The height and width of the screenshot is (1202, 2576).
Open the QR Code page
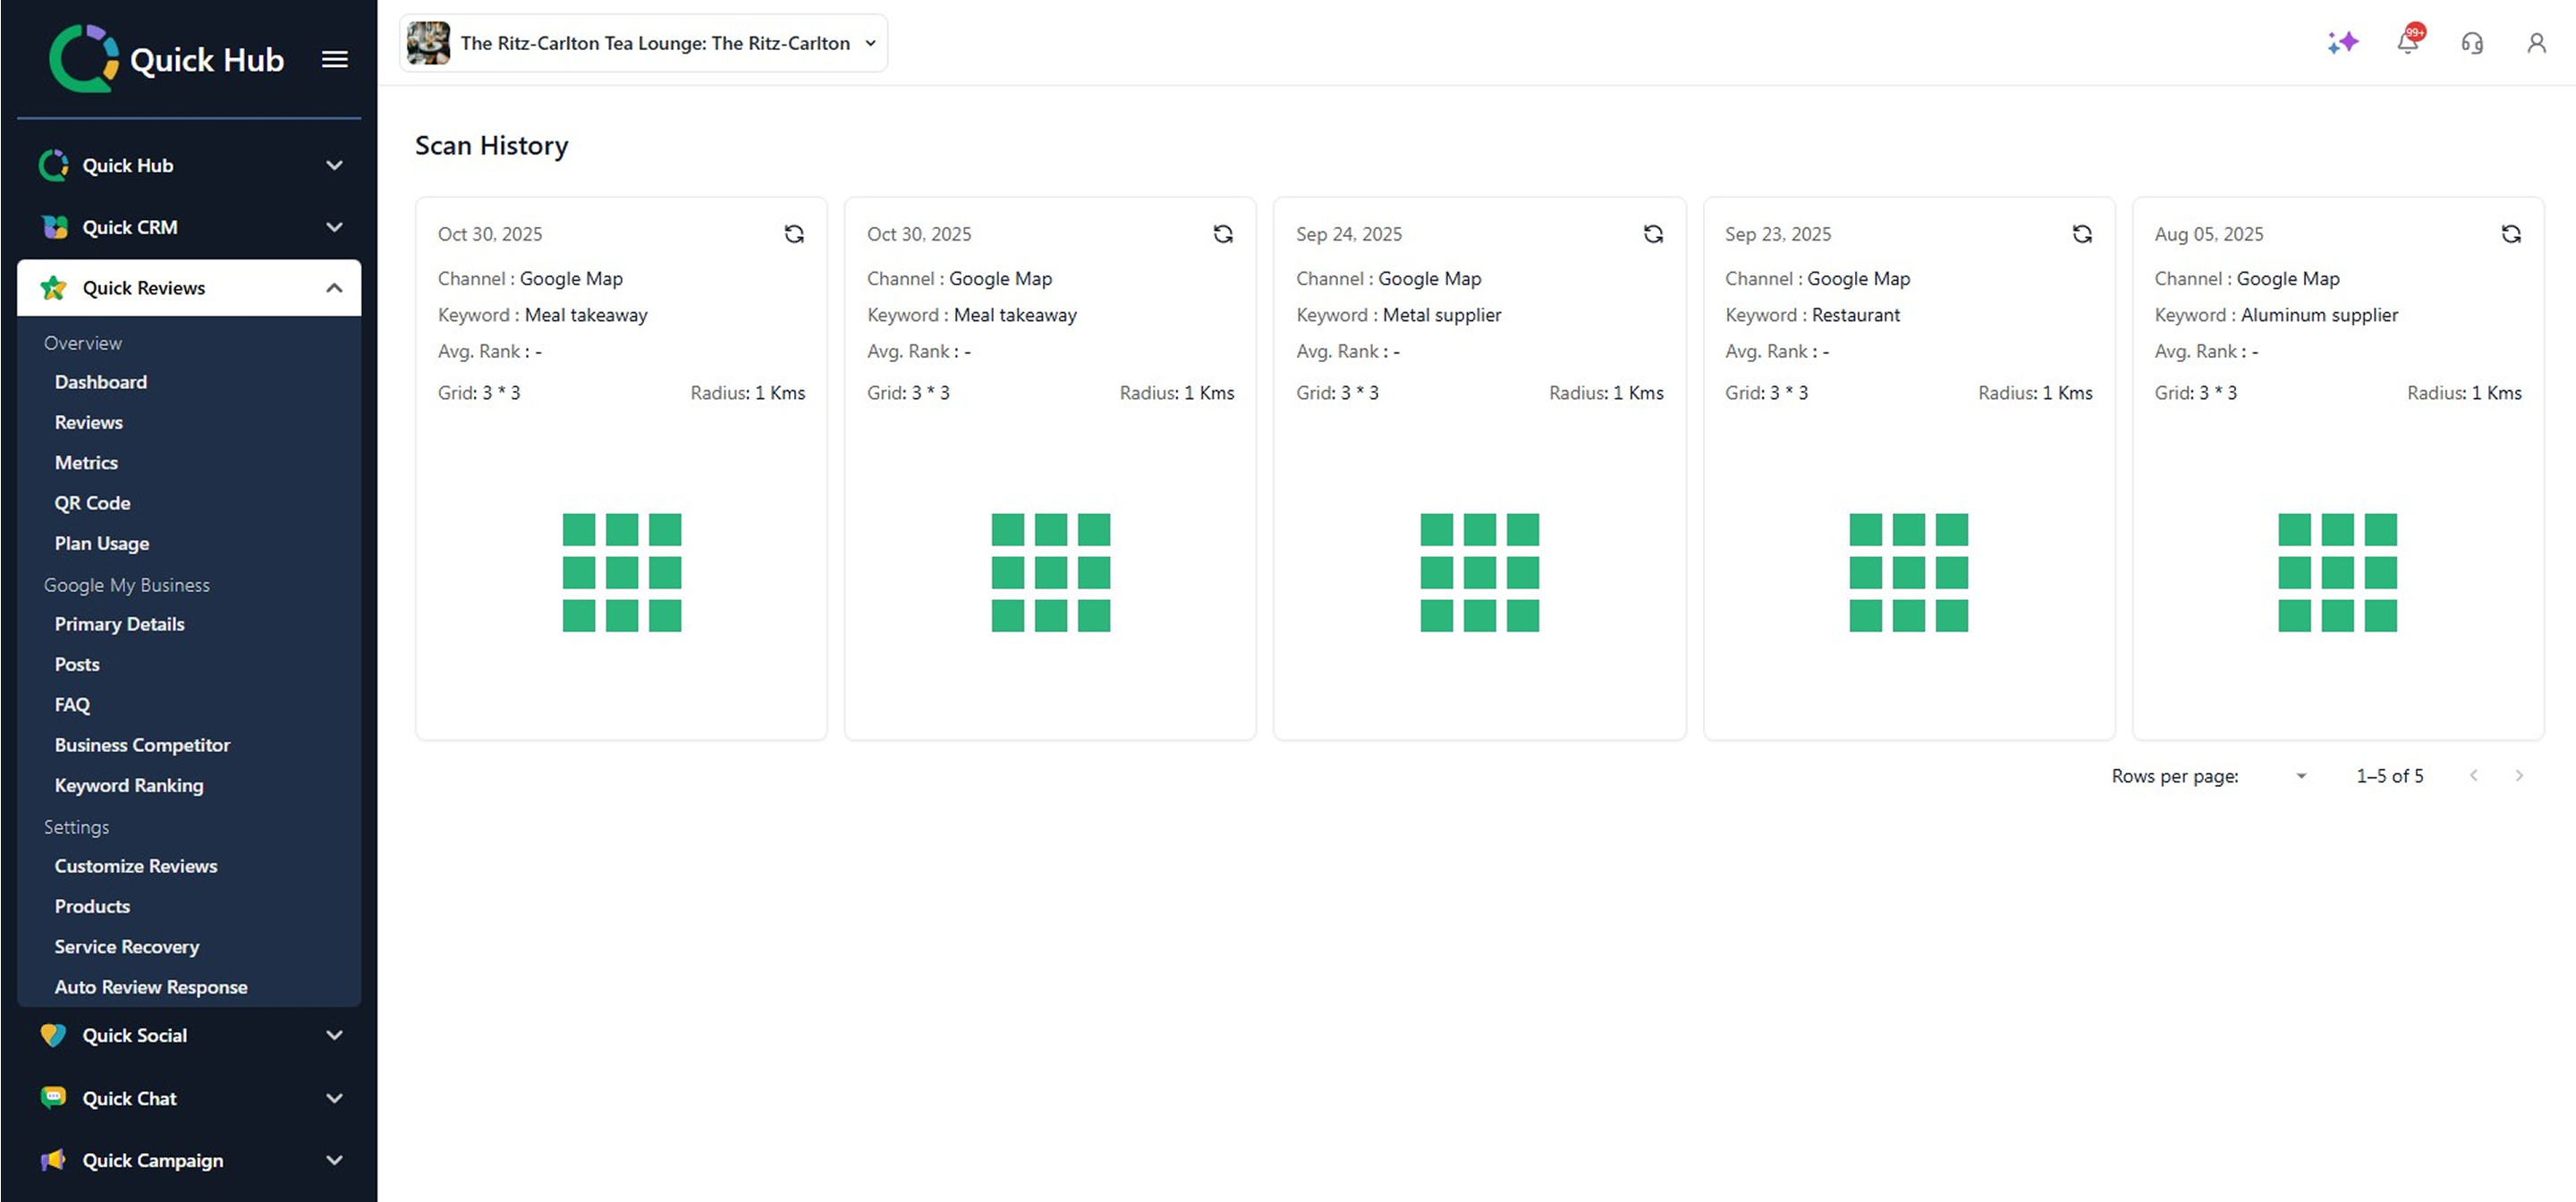coord(92,503)
